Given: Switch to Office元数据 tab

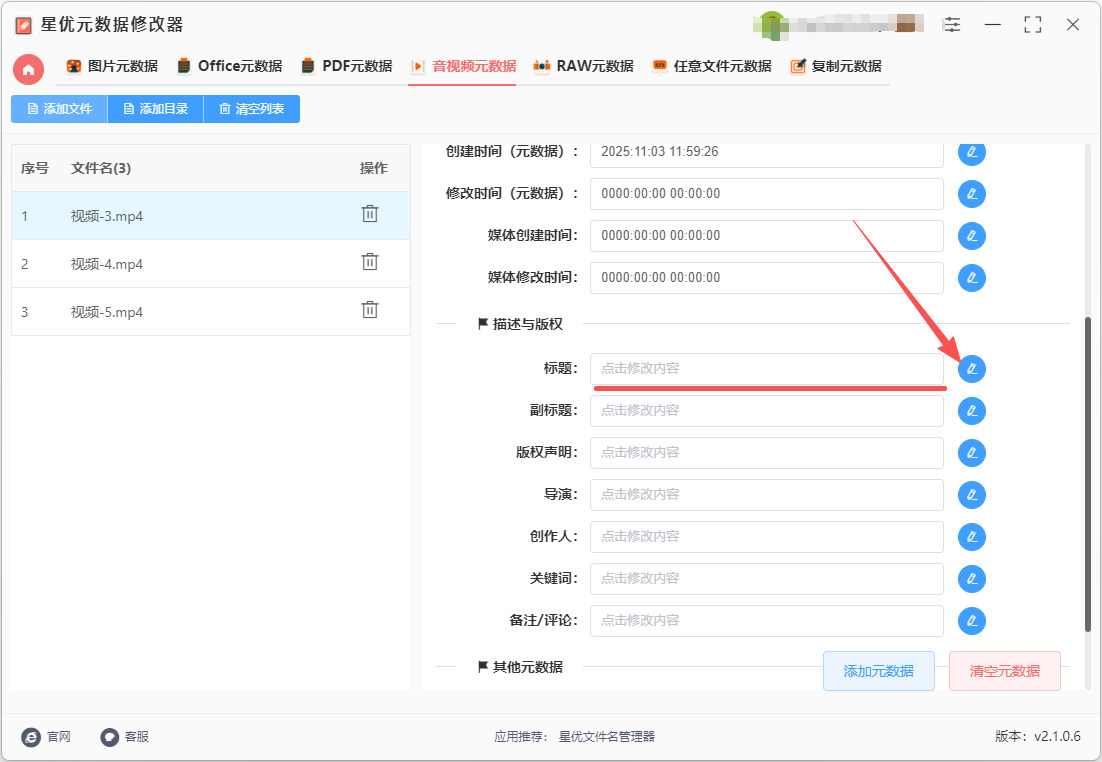Looking at the screenshot, I should tap(229, 66).
